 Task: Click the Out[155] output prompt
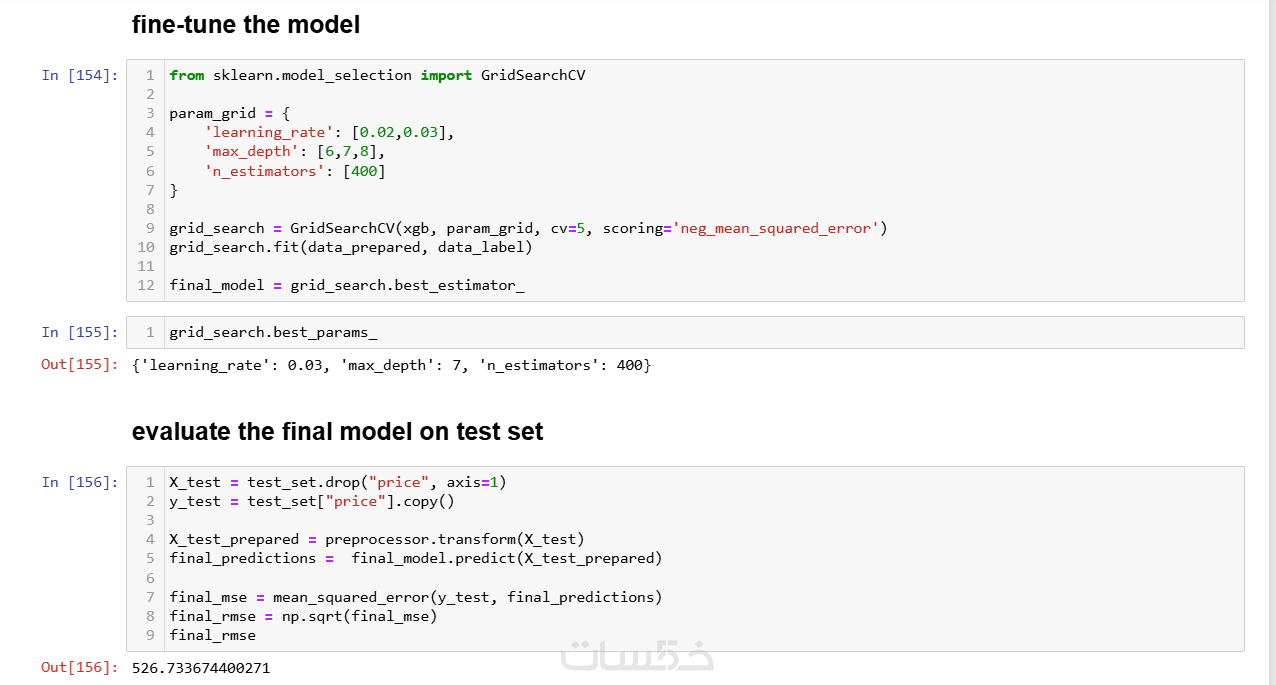[x=79, y=365]
